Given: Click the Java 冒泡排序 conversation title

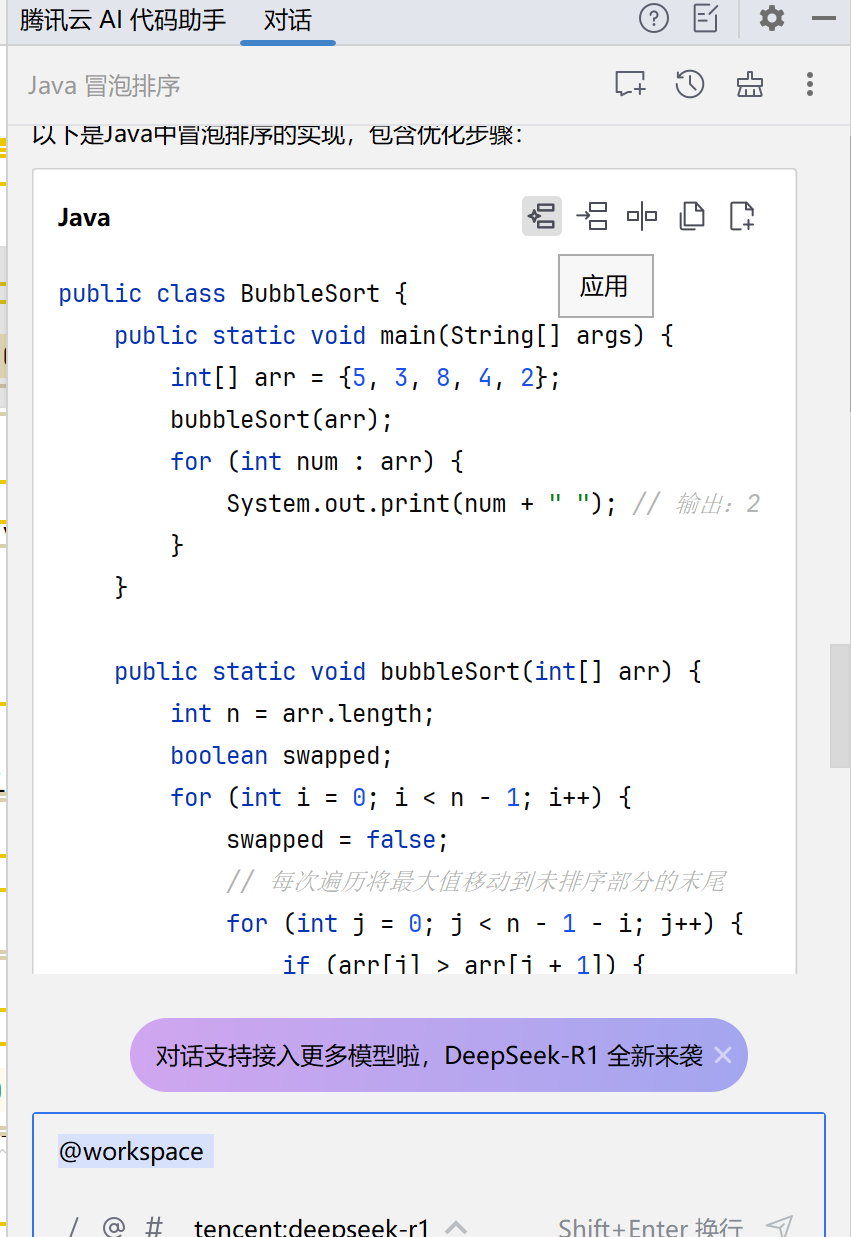Looking at the screenshot, I should (104, 85).
